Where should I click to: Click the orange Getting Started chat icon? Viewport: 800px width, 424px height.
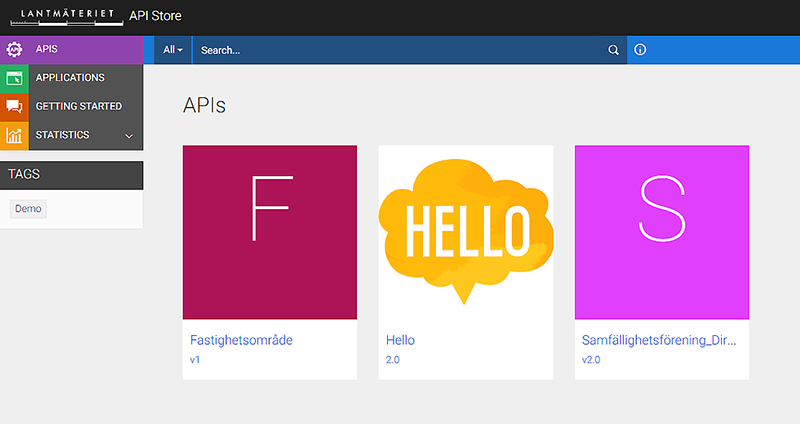point(14,107)
